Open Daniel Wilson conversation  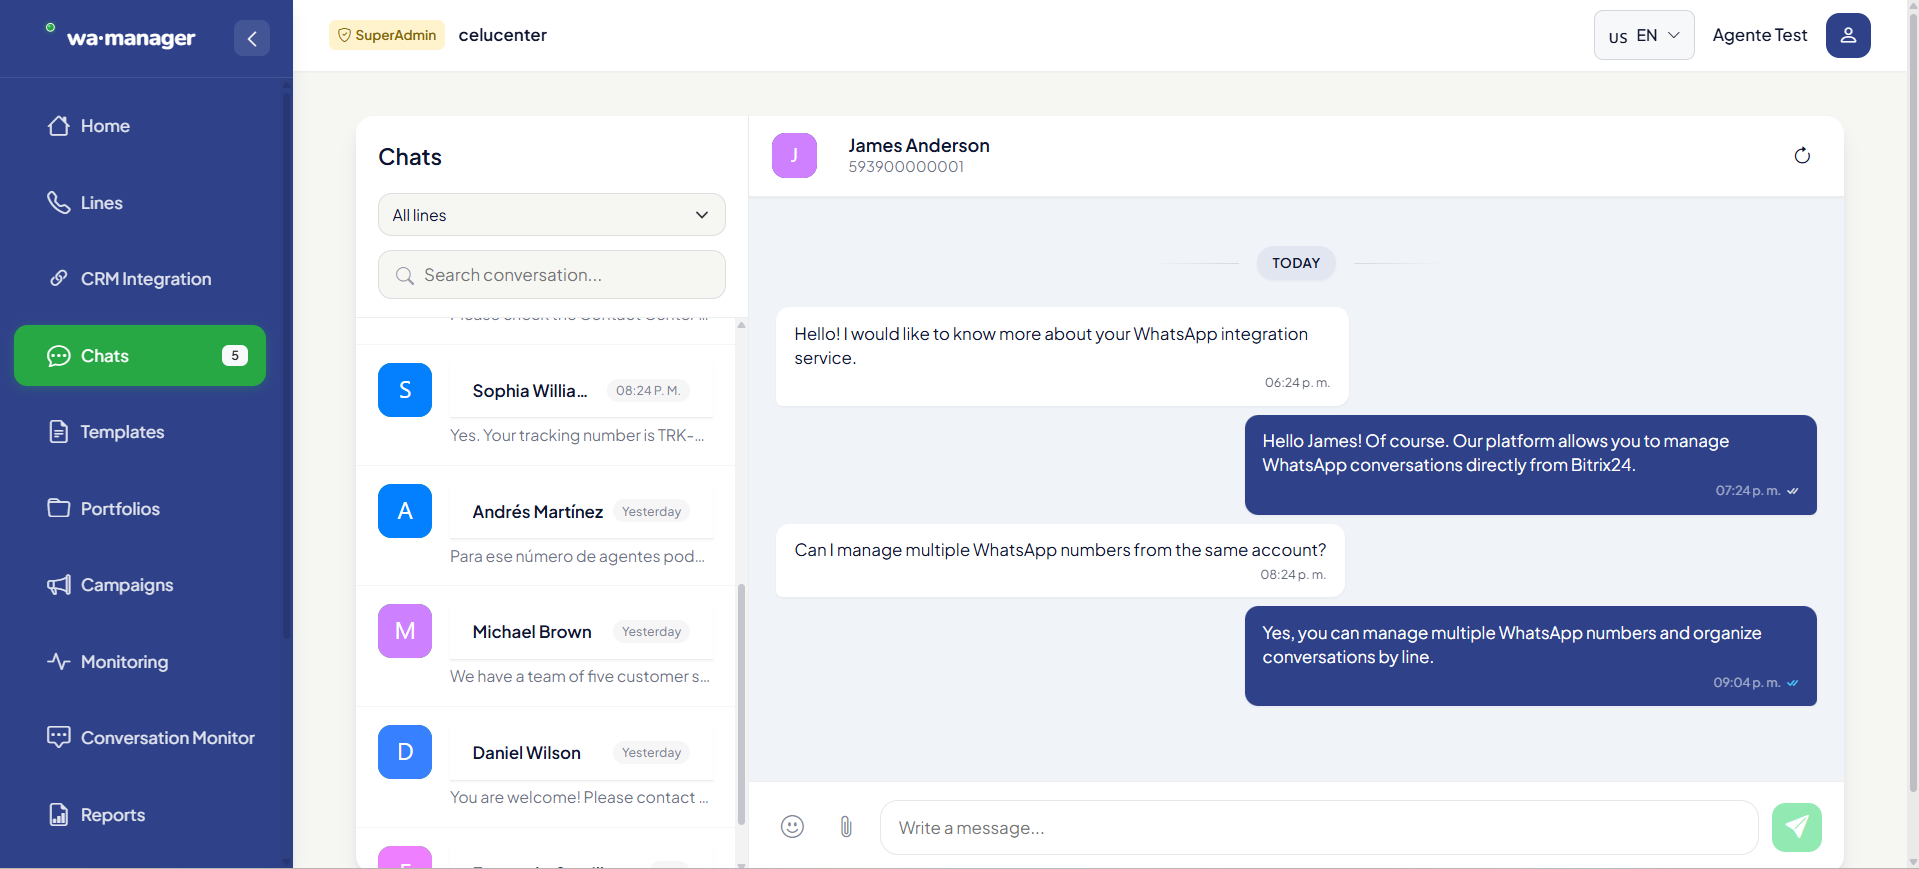point(546,767)
